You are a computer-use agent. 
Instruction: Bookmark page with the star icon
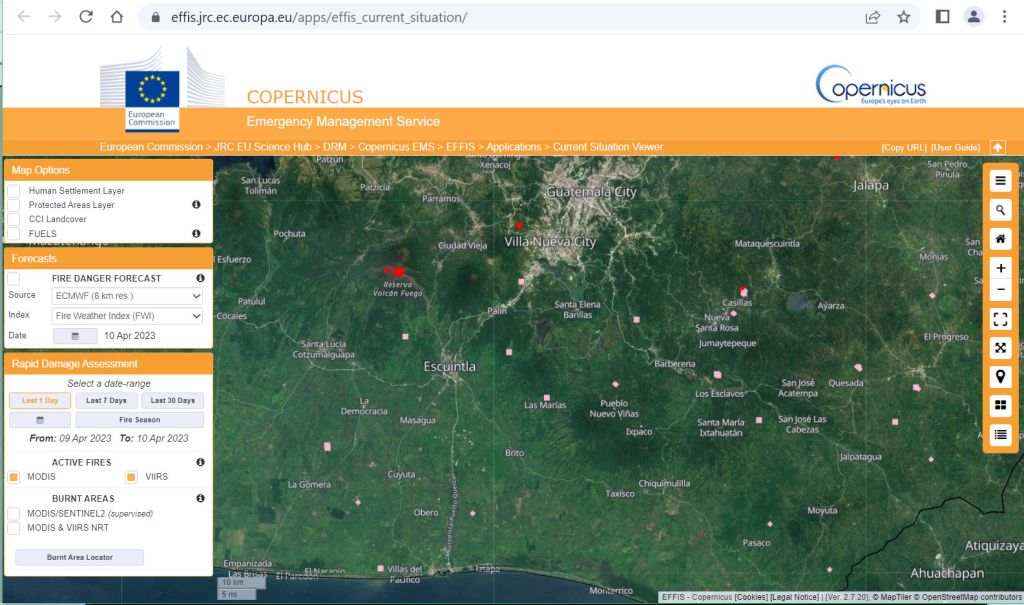pos(904,17)
